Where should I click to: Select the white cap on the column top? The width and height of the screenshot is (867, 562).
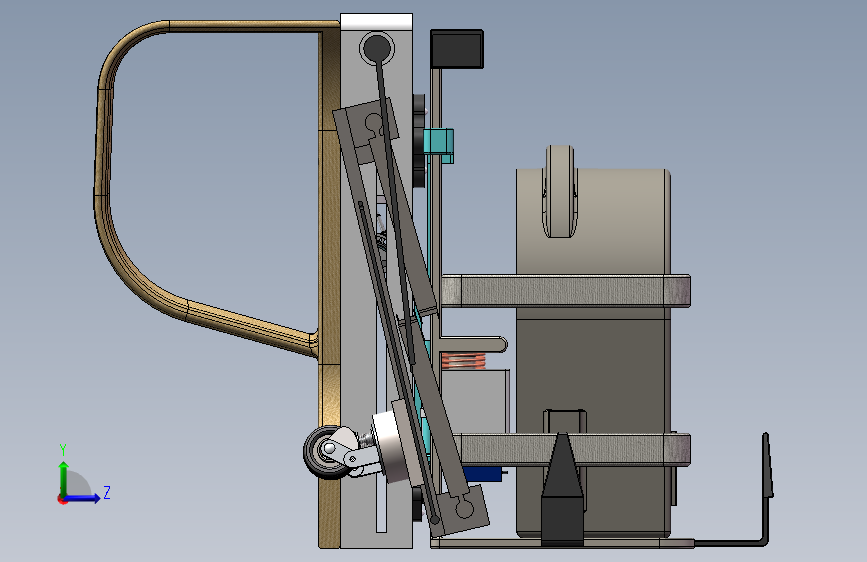pyautogui.click(x=376, y=22)
